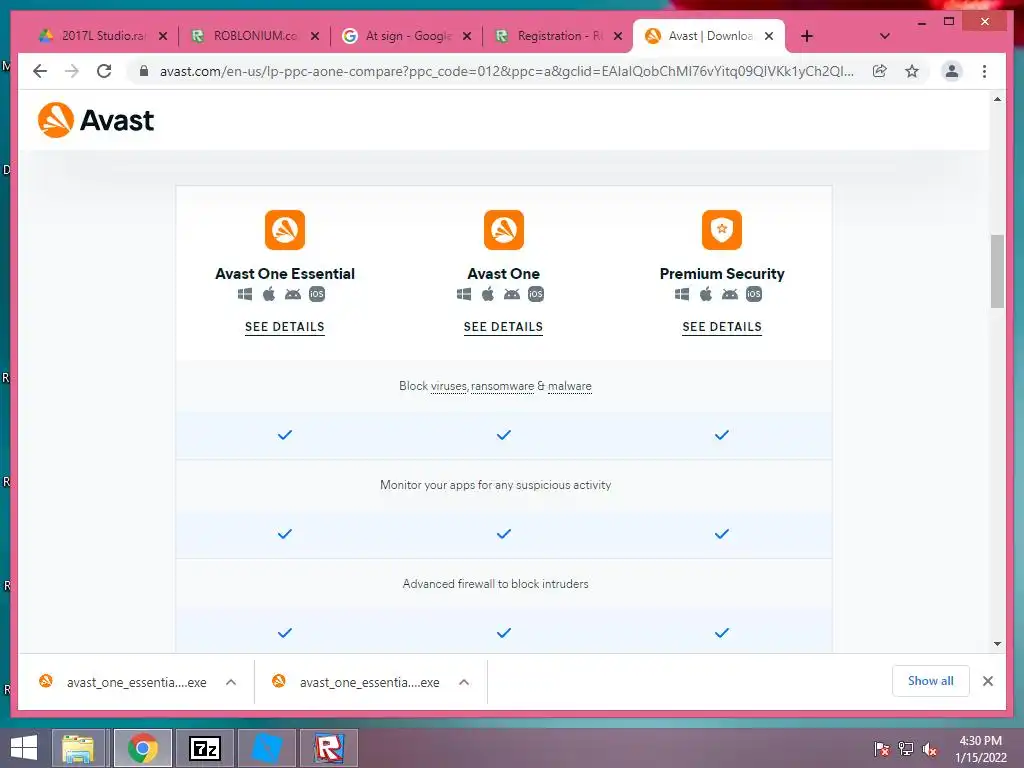Image resolution: width=1024 pixels, height=768 pixels.
Task: Click the Chrome taskbar icon
Action: [x=142, y=748]
